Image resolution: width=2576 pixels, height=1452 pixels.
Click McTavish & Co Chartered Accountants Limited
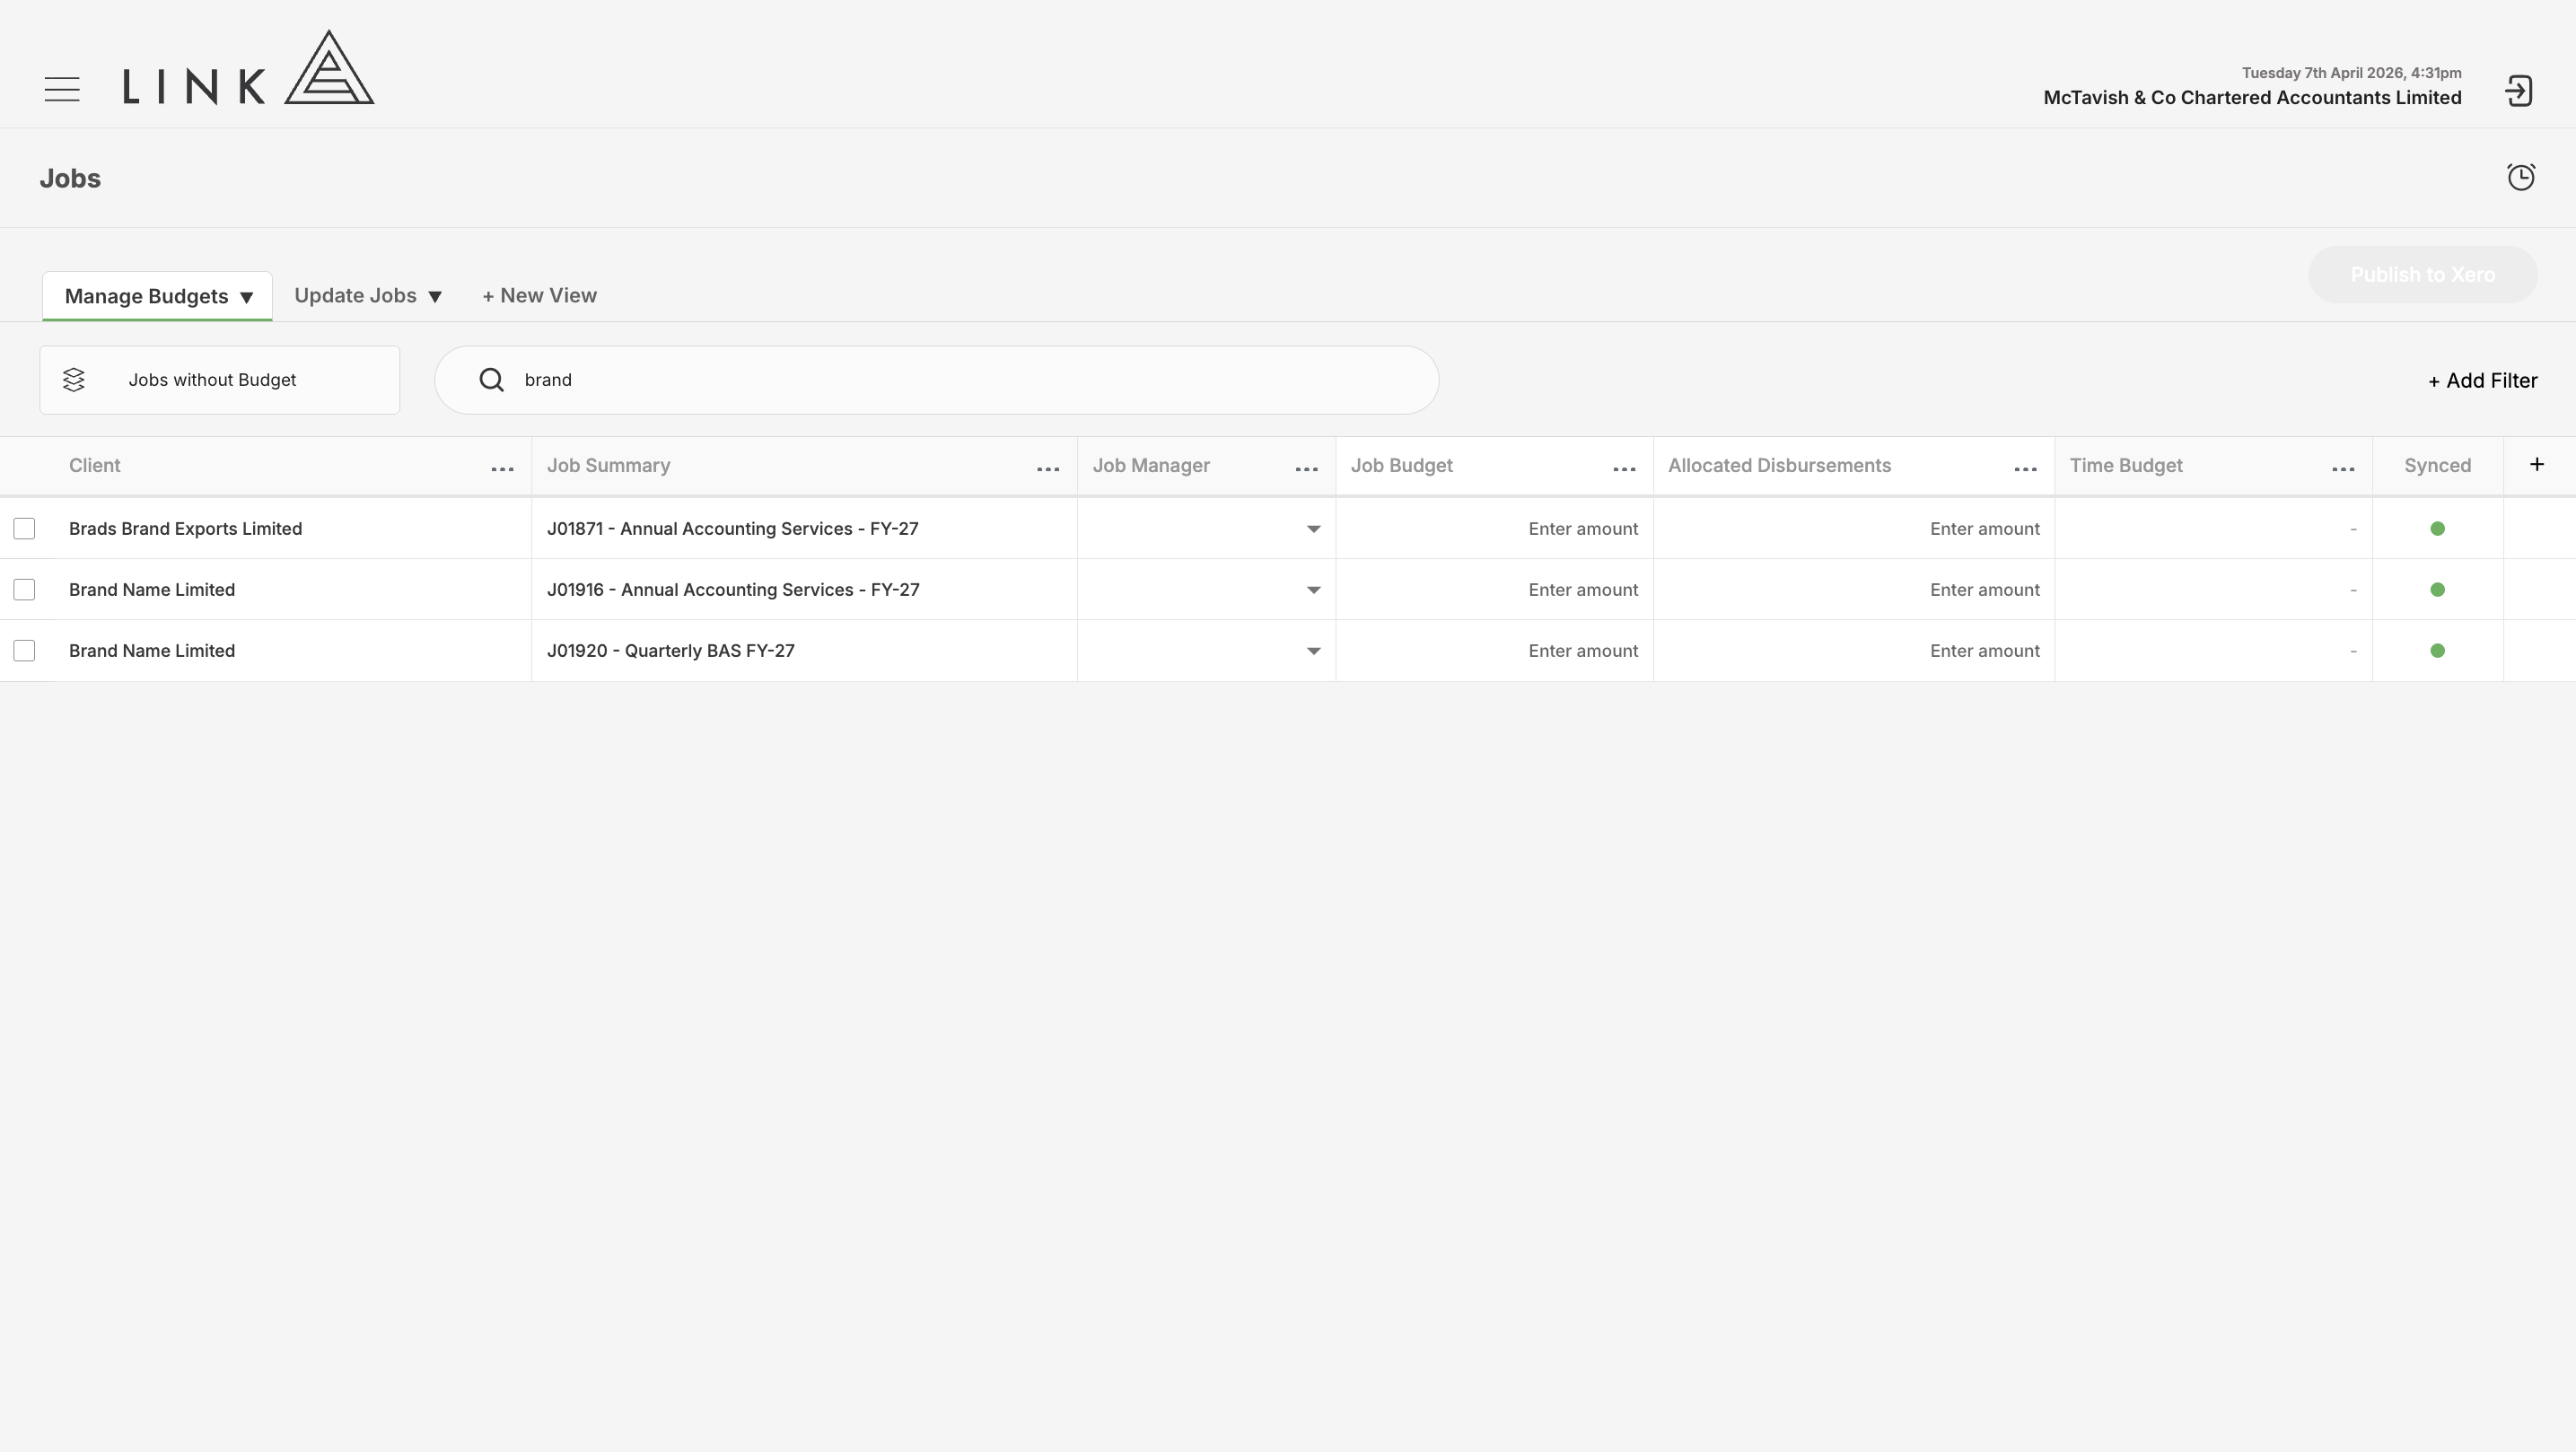2252,98
